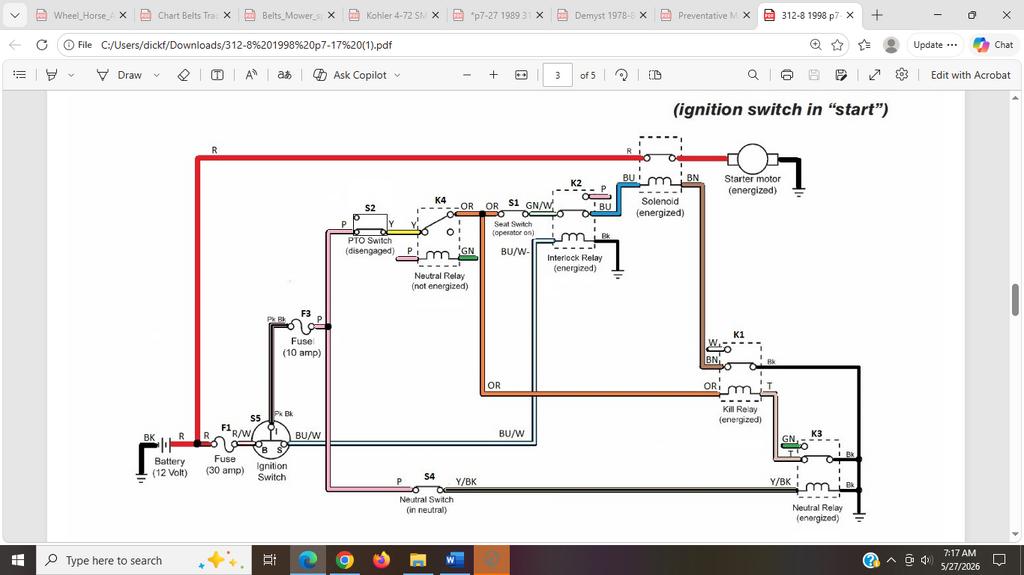Rotate the PDF page
1024x575 pixels.
click(x=622, y=75)
